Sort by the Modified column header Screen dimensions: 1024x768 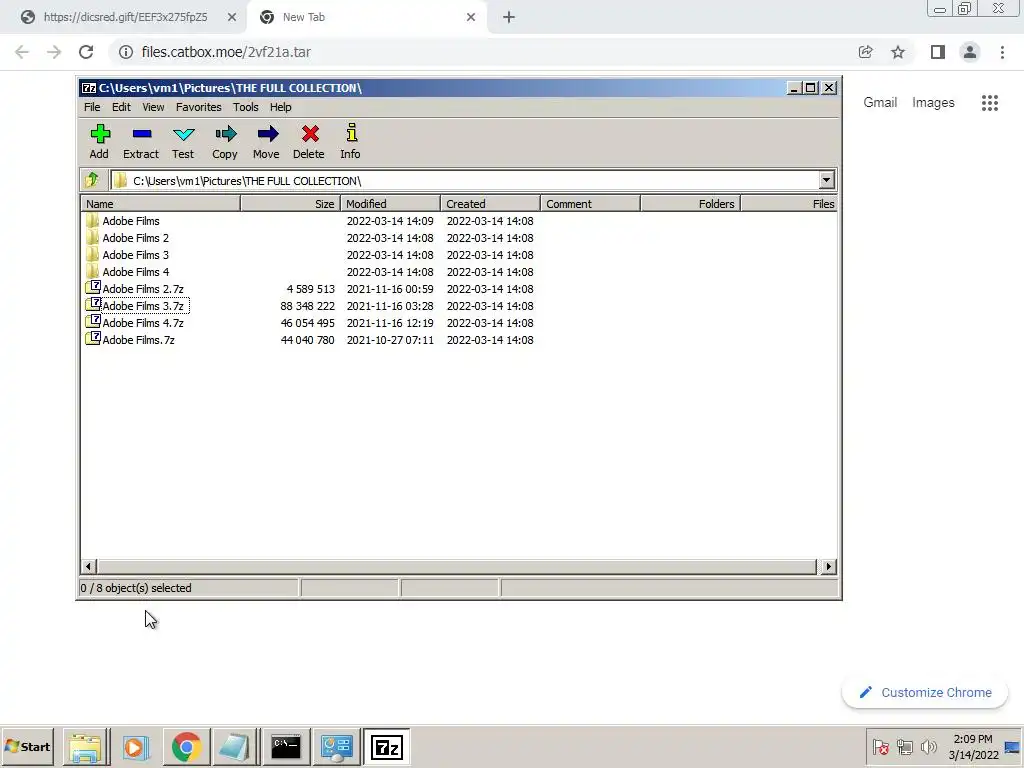point(391,204)
